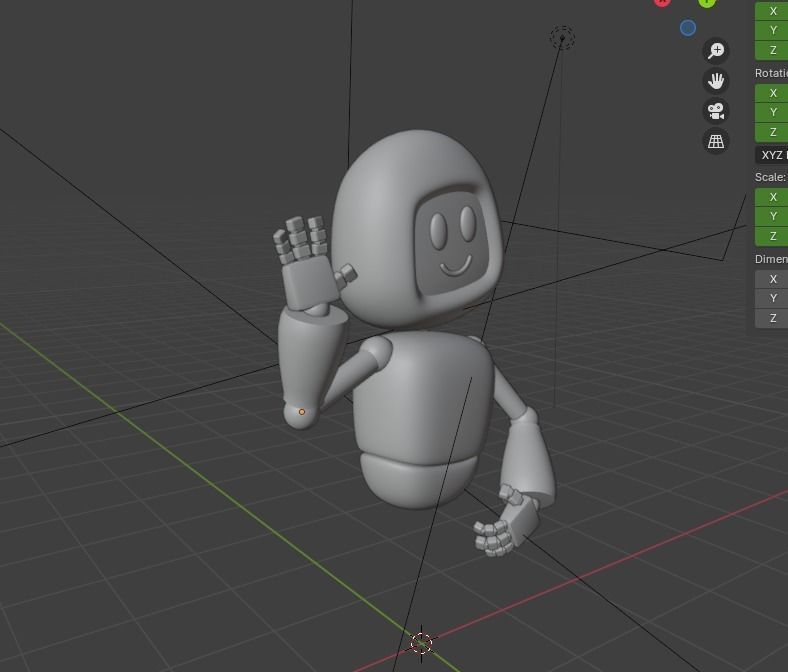
Task: Click the X field under Rotation
Action: 771,93
